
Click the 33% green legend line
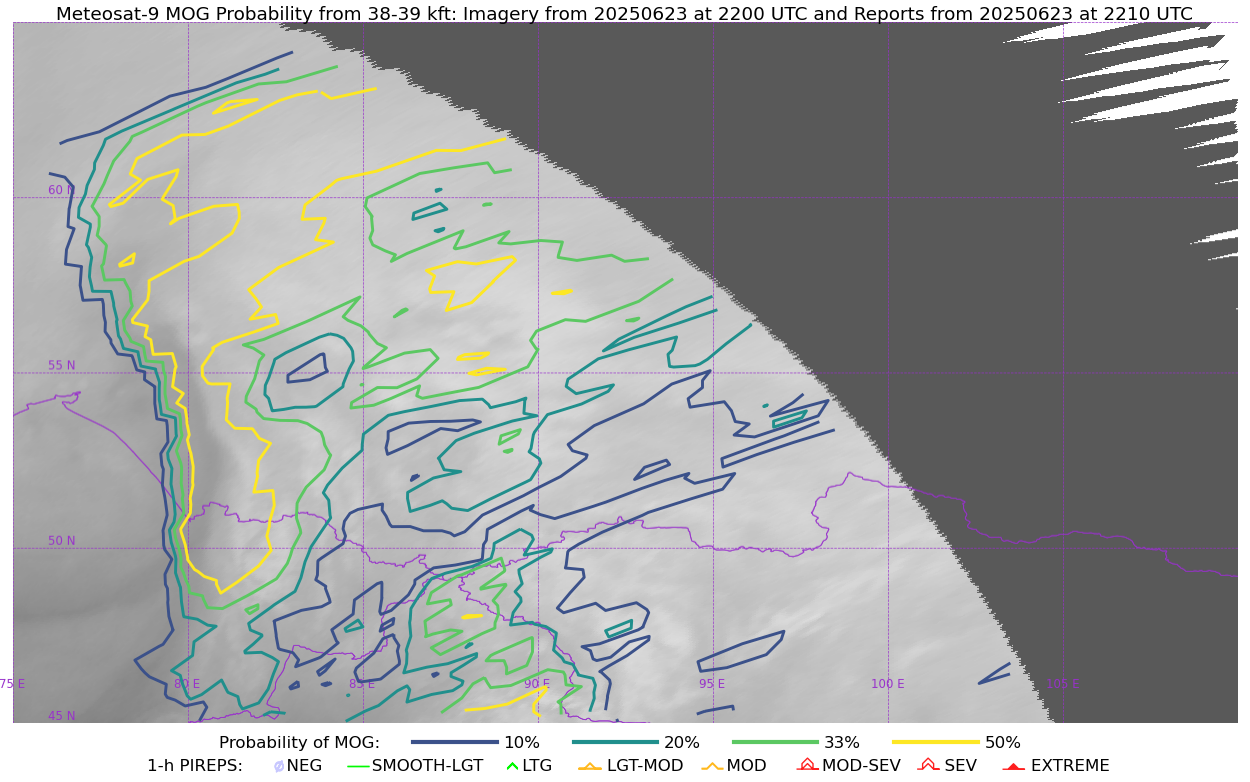(775, 742)
